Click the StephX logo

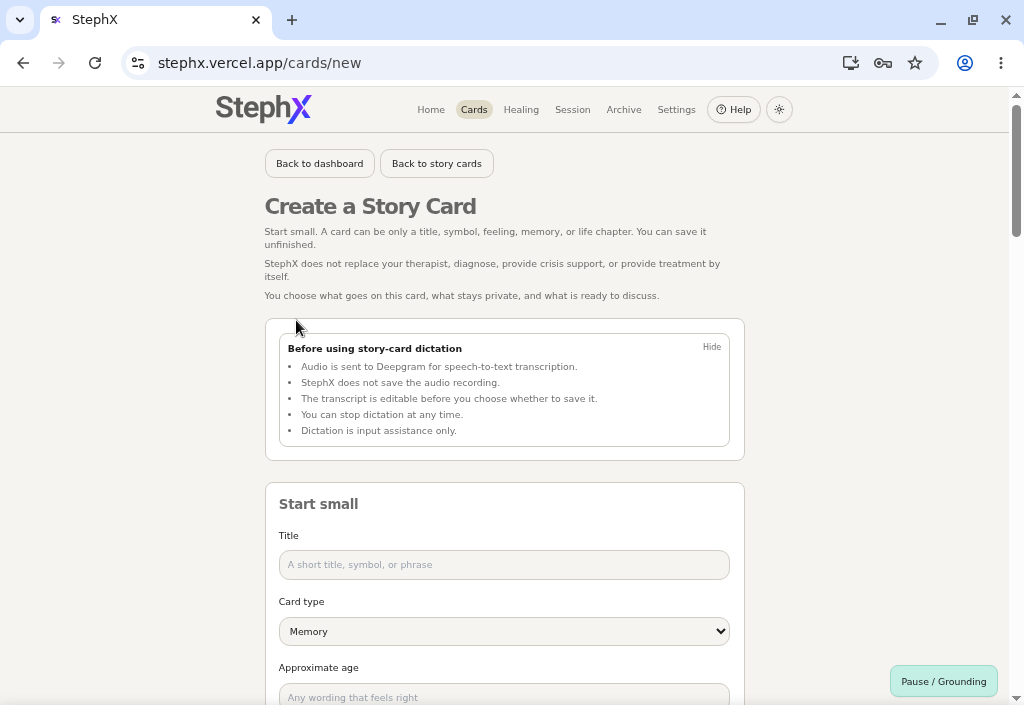point(263,109)
